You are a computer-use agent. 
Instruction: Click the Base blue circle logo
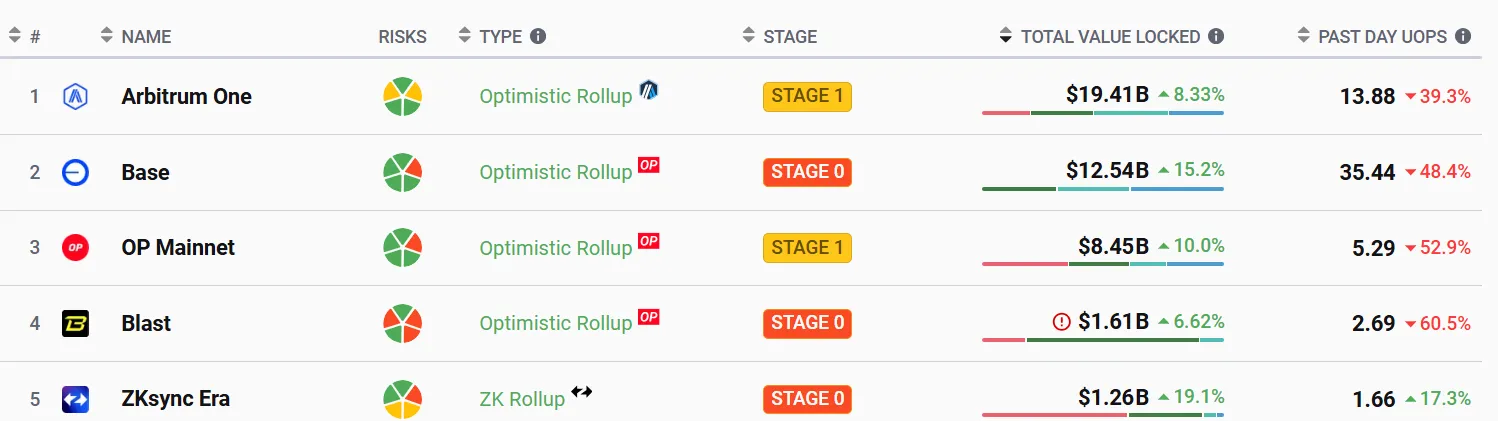(x=76, y=172)
